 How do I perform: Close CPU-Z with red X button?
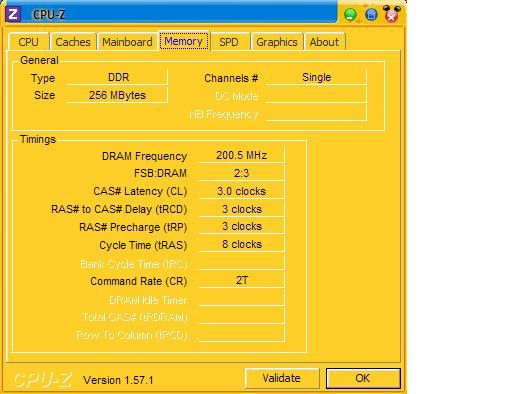pyautogui.click(x=392, y=15)
